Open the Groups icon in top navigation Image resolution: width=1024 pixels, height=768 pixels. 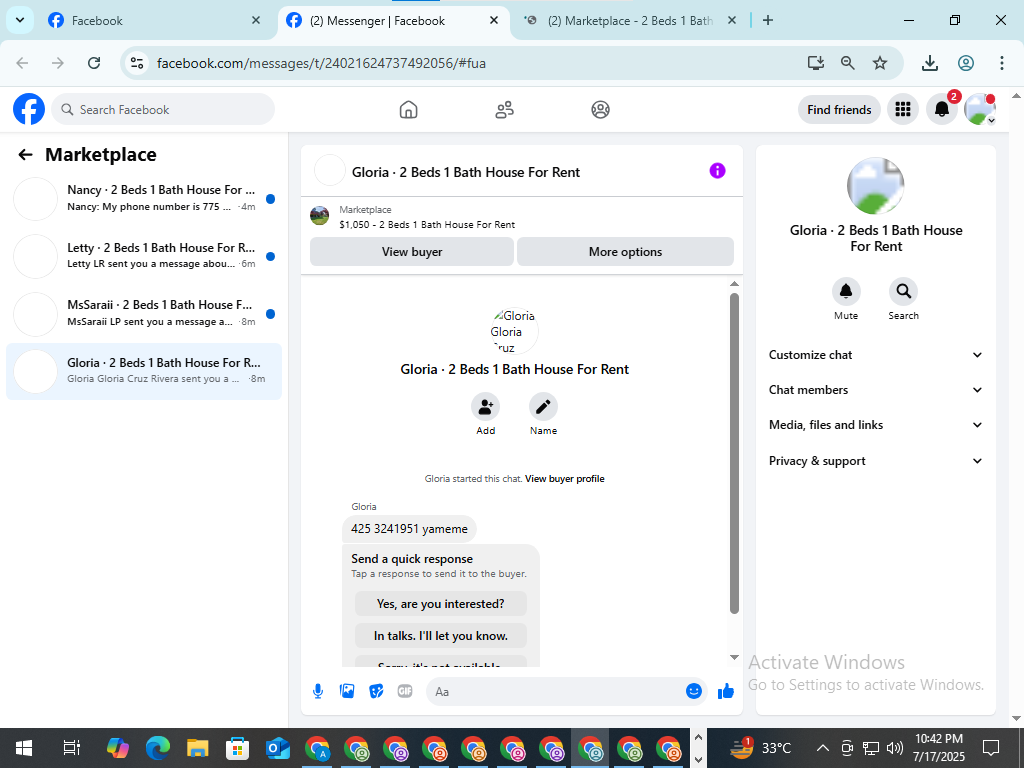pos(600,110)
